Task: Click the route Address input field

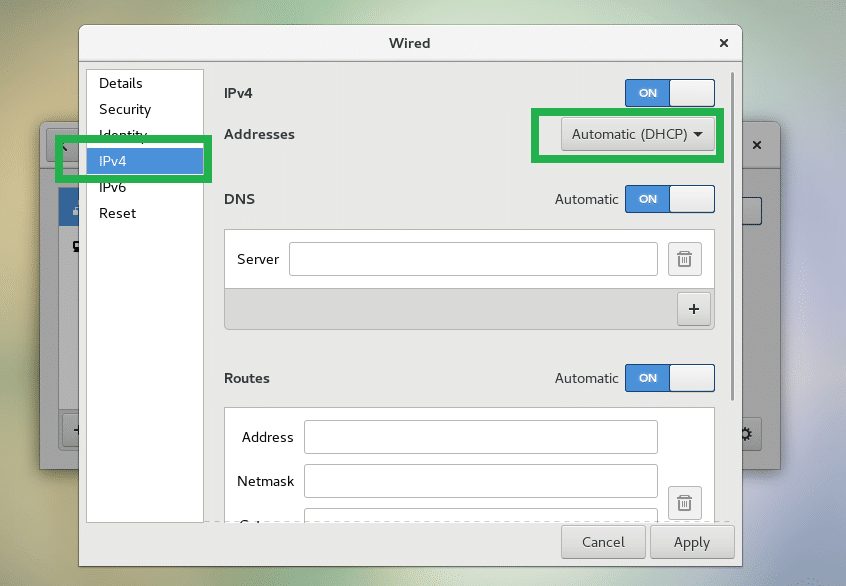Action: (480, 437)
